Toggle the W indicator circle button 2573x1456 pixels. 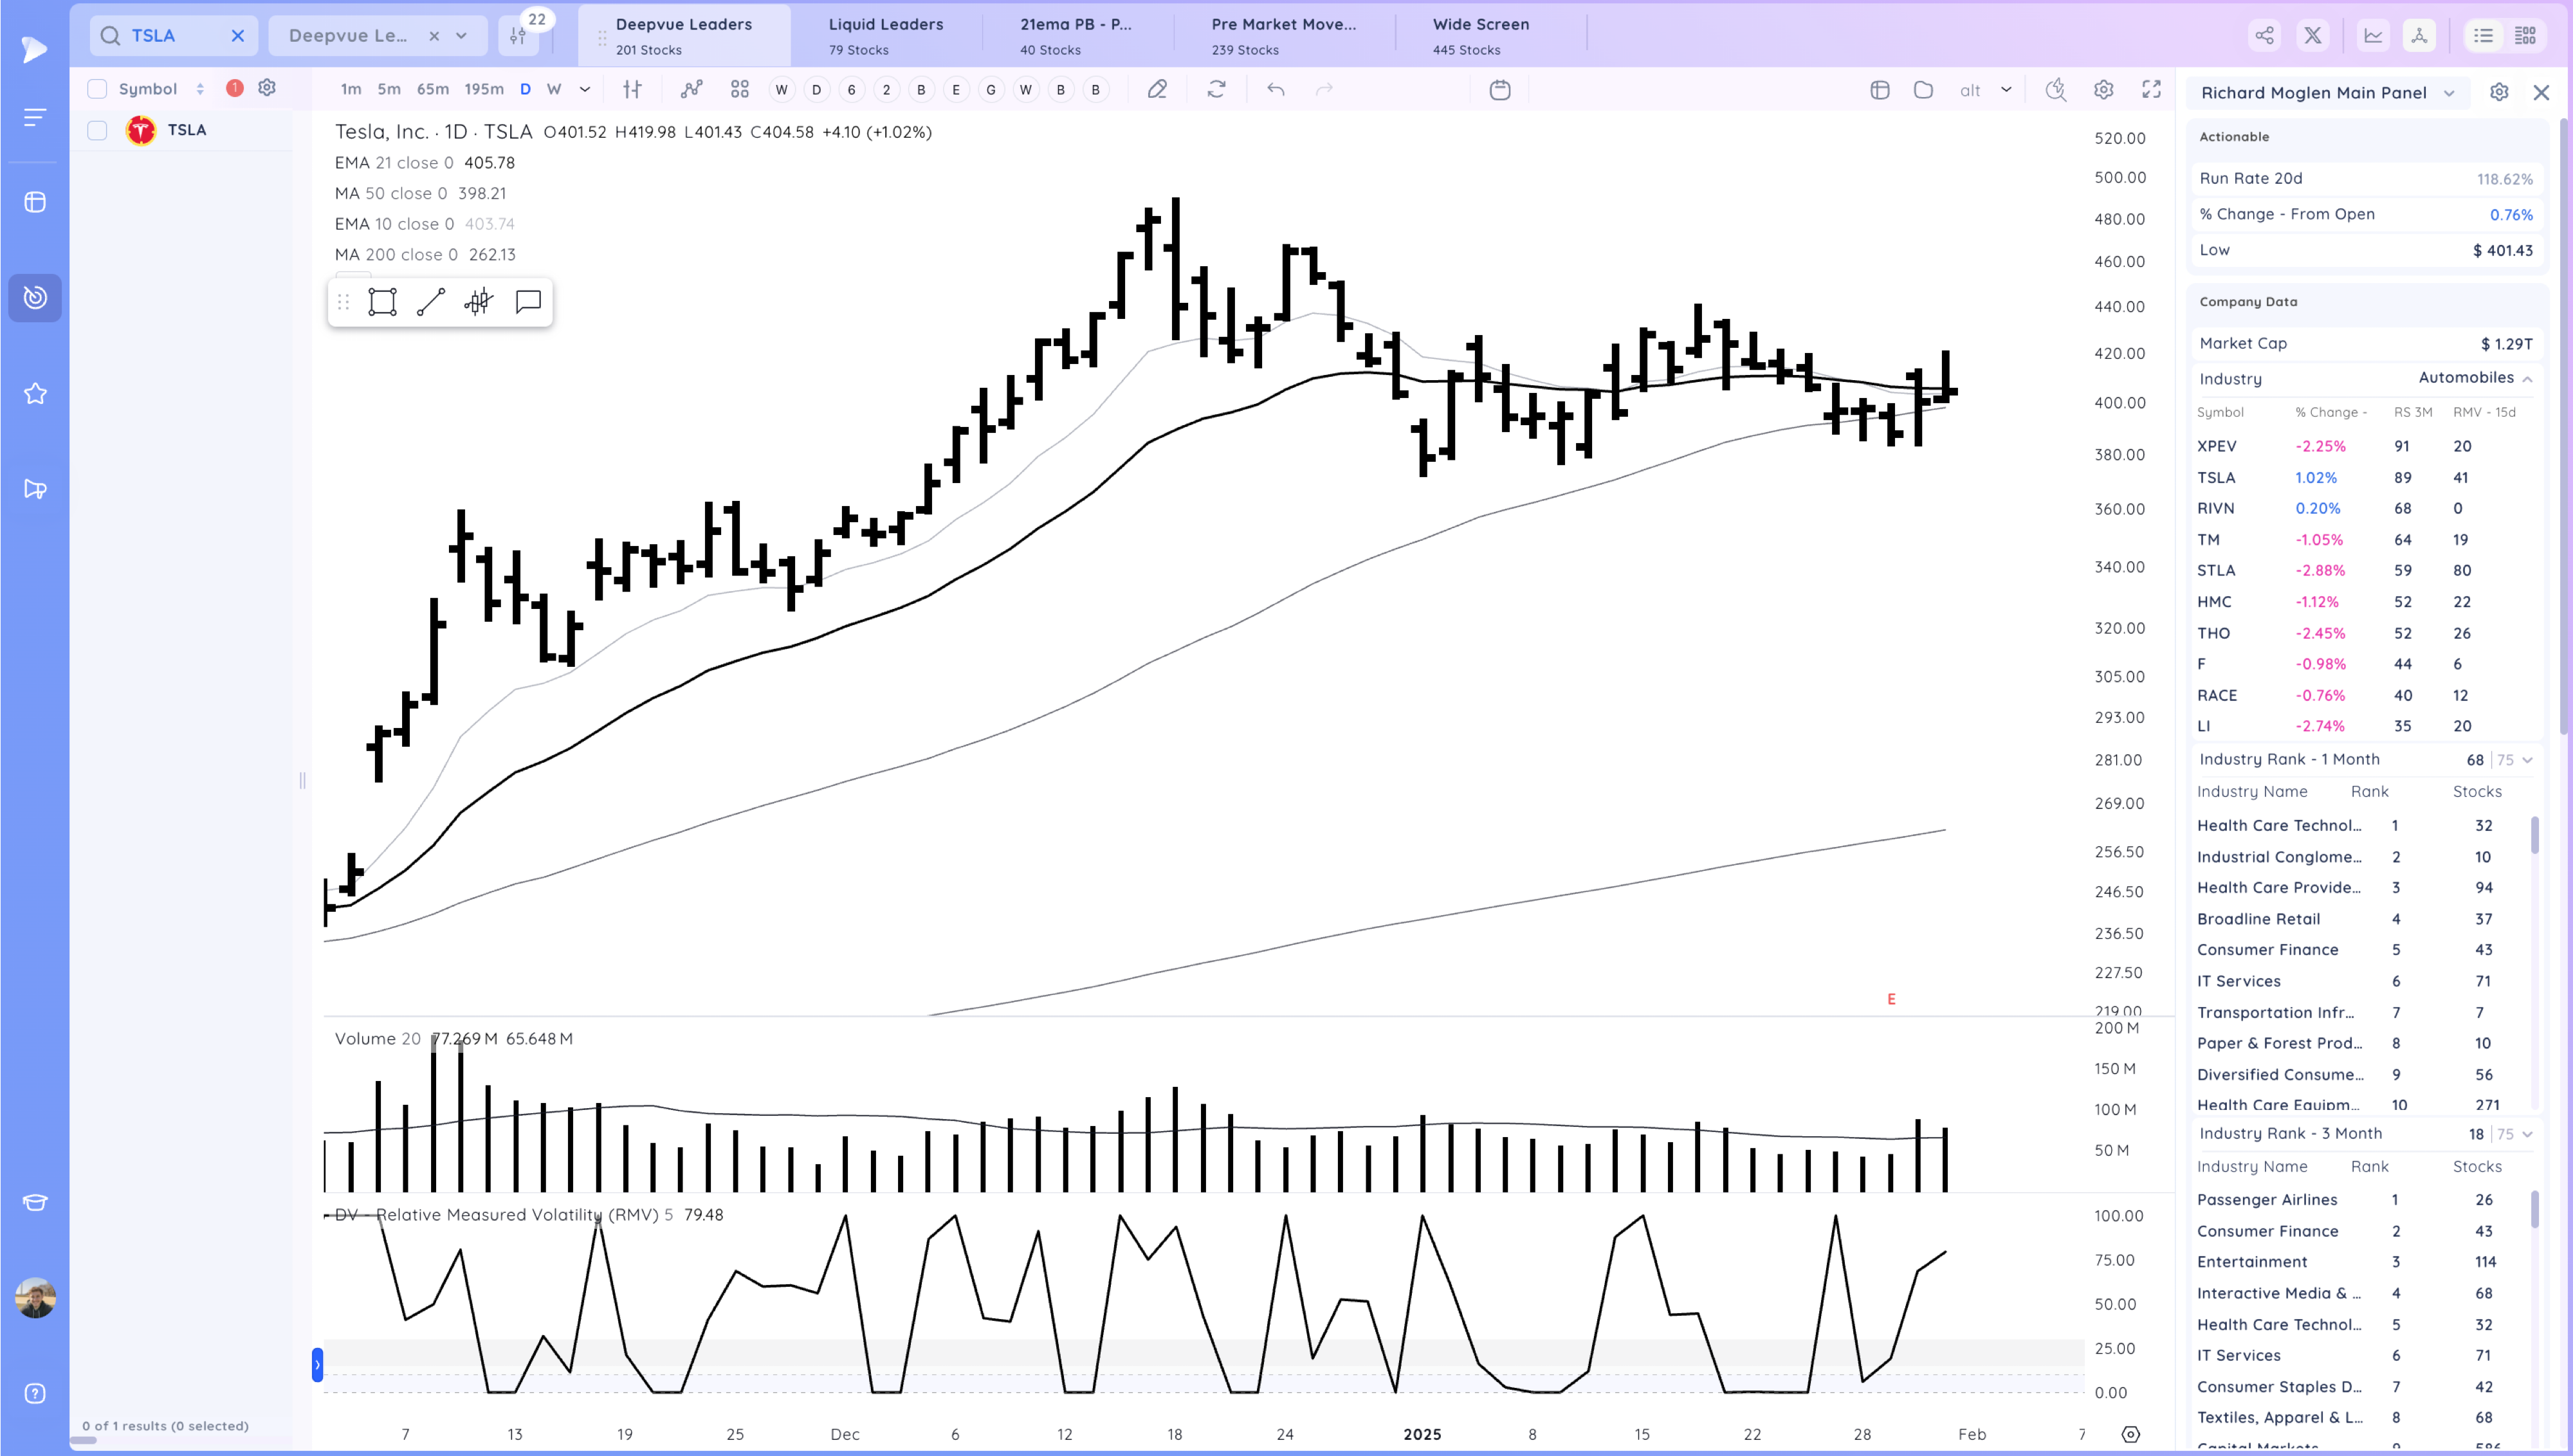point(781,90)
